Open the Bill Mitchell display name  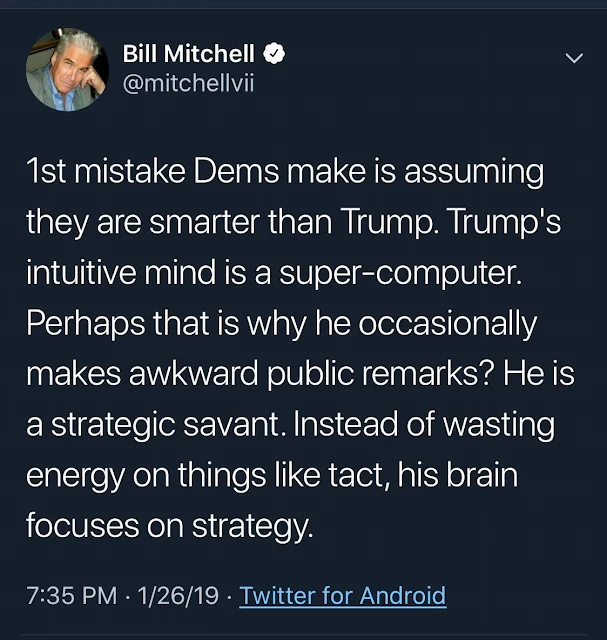click(187, 56)
